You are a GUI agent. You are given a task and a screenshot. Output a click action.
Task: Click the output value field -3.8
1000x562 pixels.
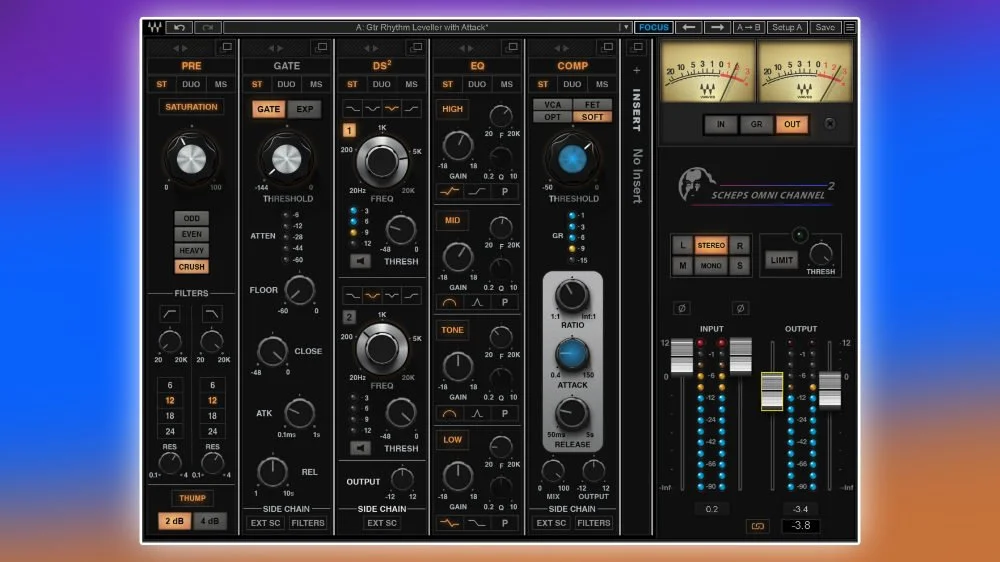[x=801, y=526]
